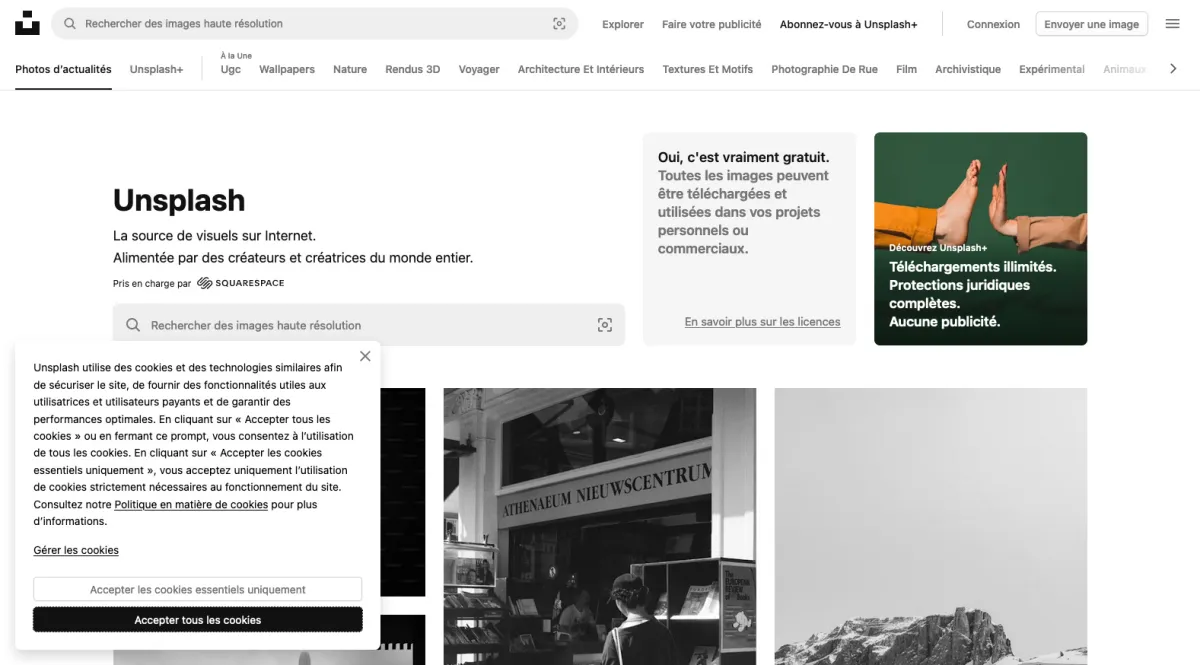The image size is (1200, 665).
Task: Open the Athenaeum Nieuwscentrum photo
Action: 600,526
